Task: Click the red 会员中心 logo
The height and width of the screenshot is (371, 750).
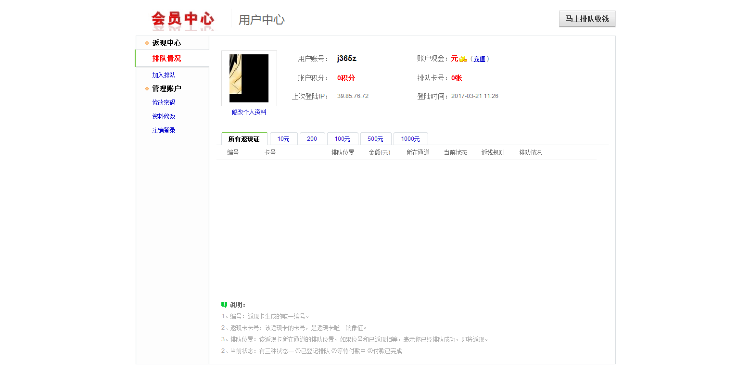Action: [183, 19]
